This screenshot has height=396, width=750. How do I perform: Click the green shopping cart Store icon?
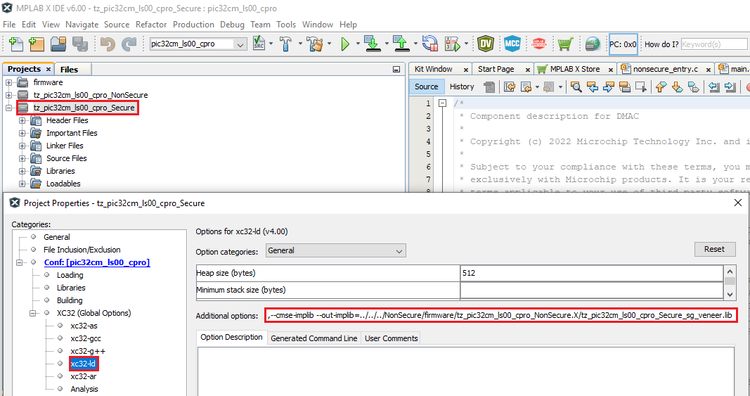point(565,44)
